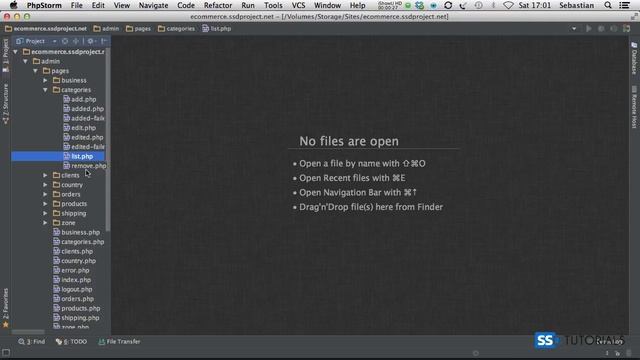Select add.php in categories folder
Viewport: 640px width, 360px height.
(x=80, y=99)
